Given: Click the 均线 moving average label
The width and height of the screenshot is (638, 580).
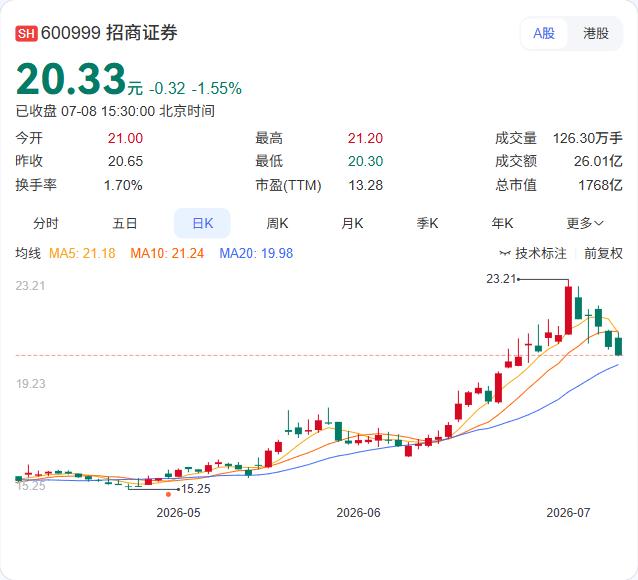Looking at the screenshot, I should (28, 254).
